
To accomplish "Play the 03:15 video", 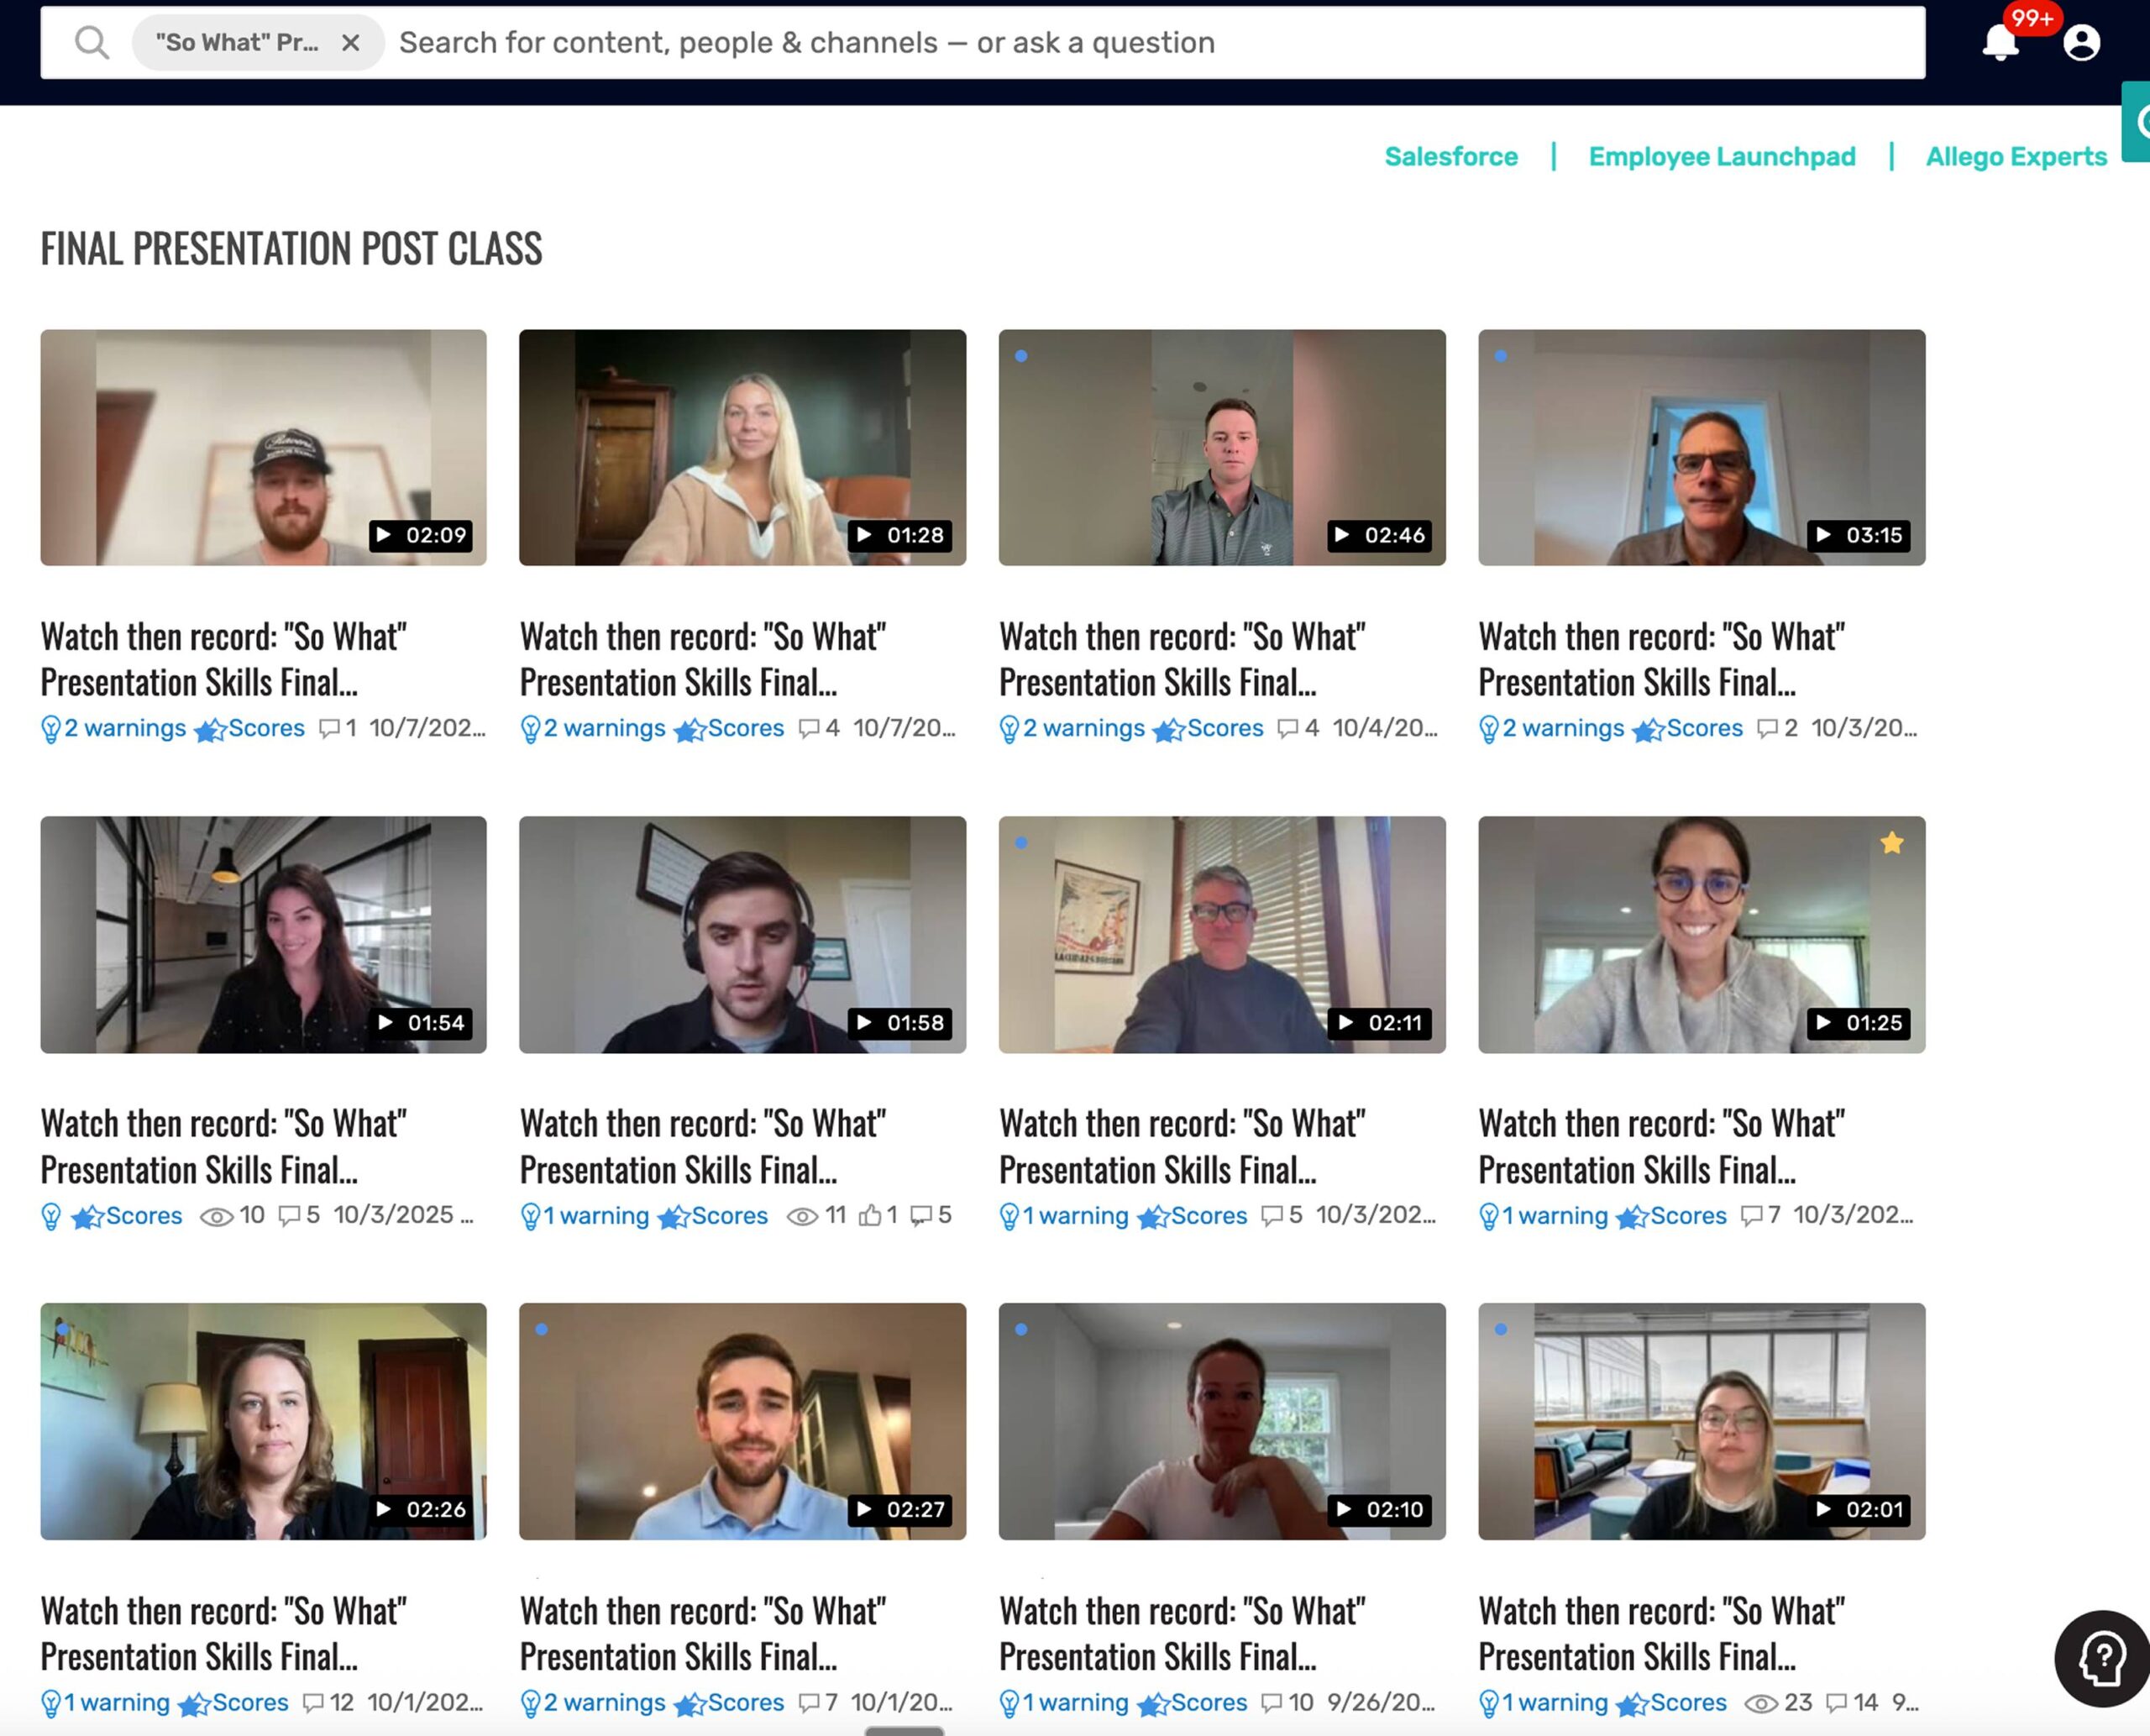I will point(1701,447).
